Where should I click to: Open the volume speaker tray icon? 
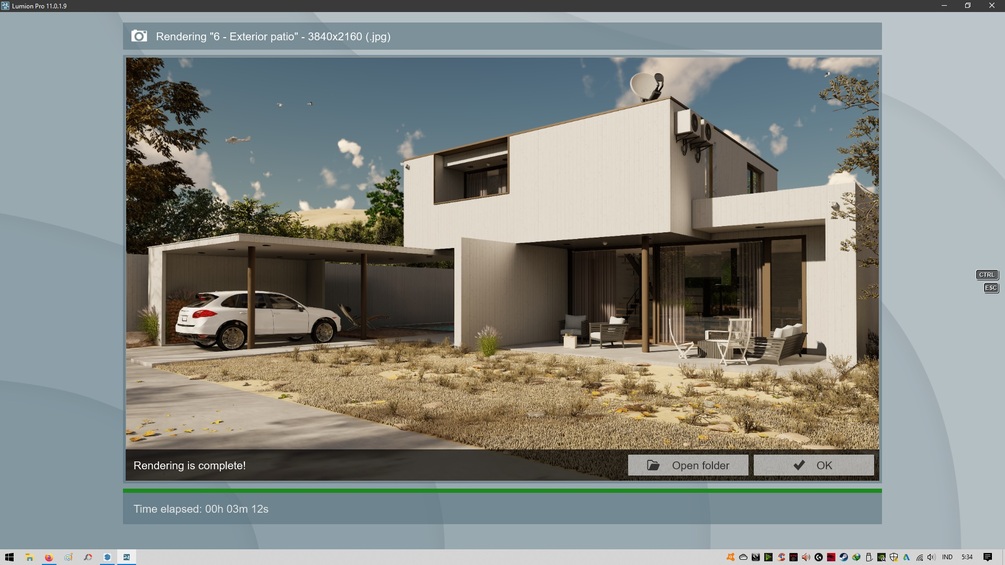931,557
